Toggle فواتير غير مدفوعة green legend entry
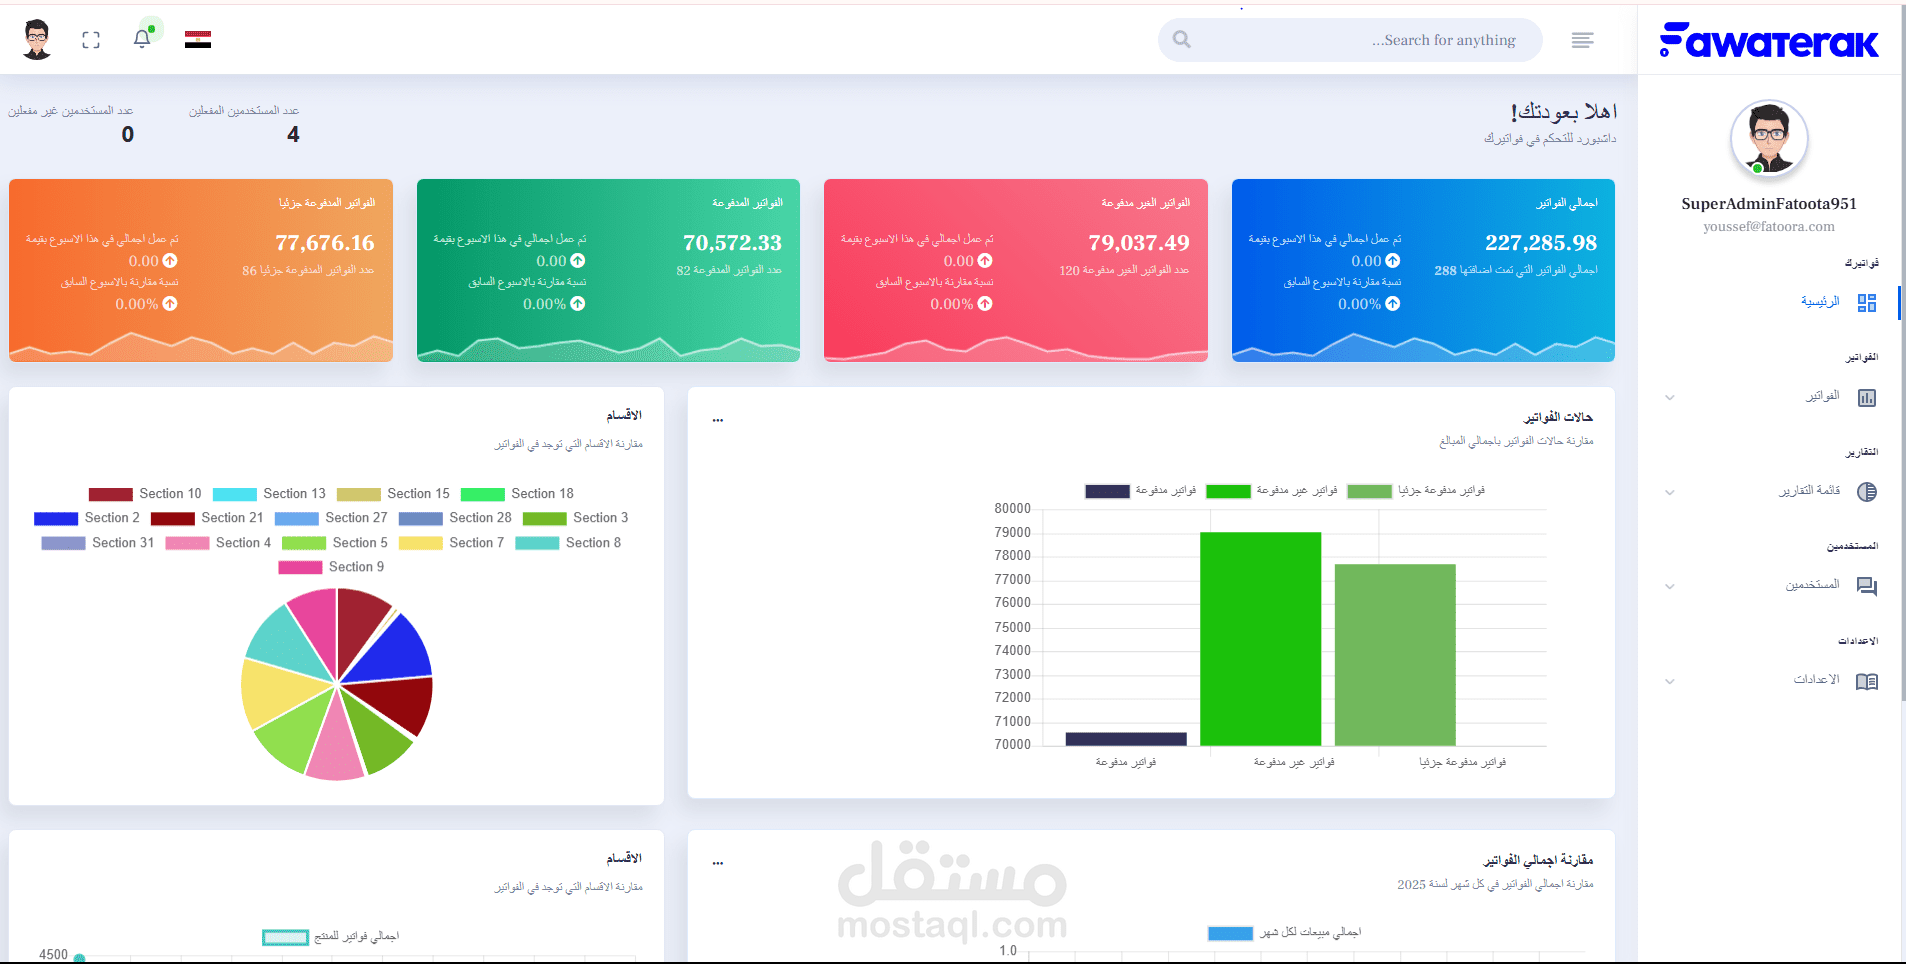Image resolution: width=1906 pixels, height=964 pixels. 1272,491
